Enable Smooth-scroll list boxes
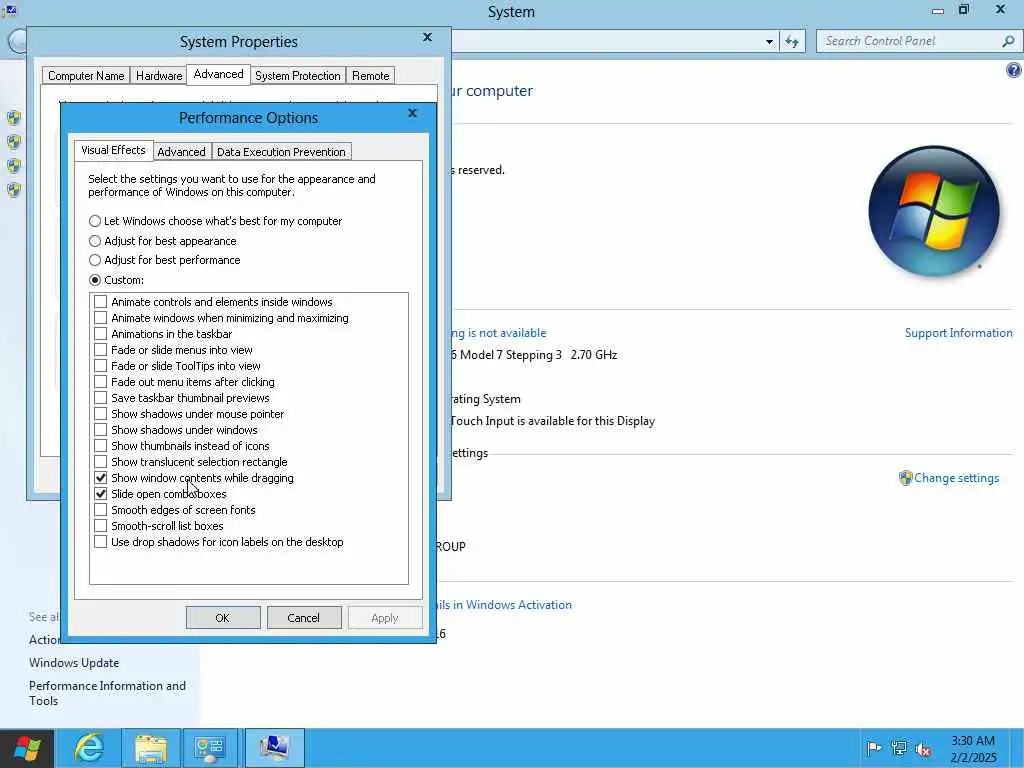1024x768 pixels. coord(101,526)
